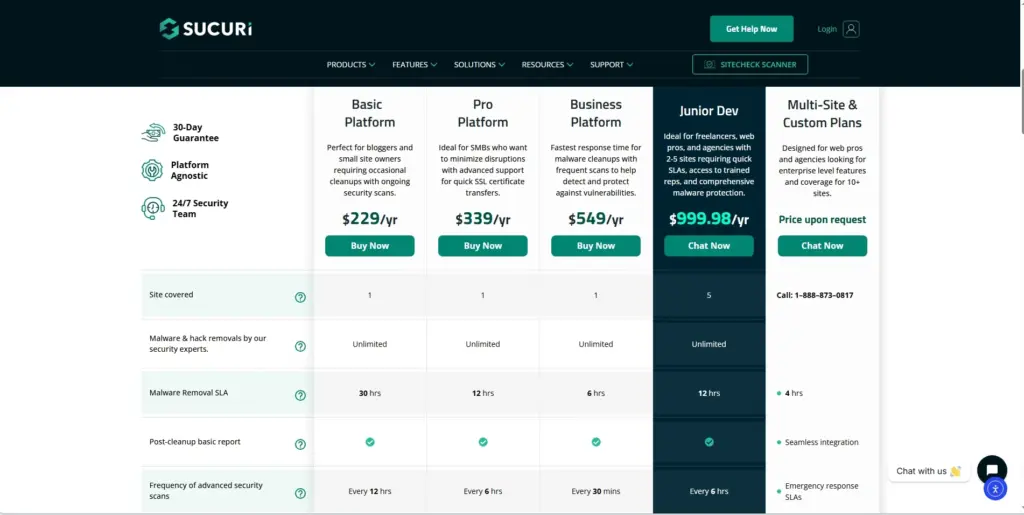This screenshot has width=1024, height=515.
Task: Open the Support navigation menu
Action: [611, 65]
